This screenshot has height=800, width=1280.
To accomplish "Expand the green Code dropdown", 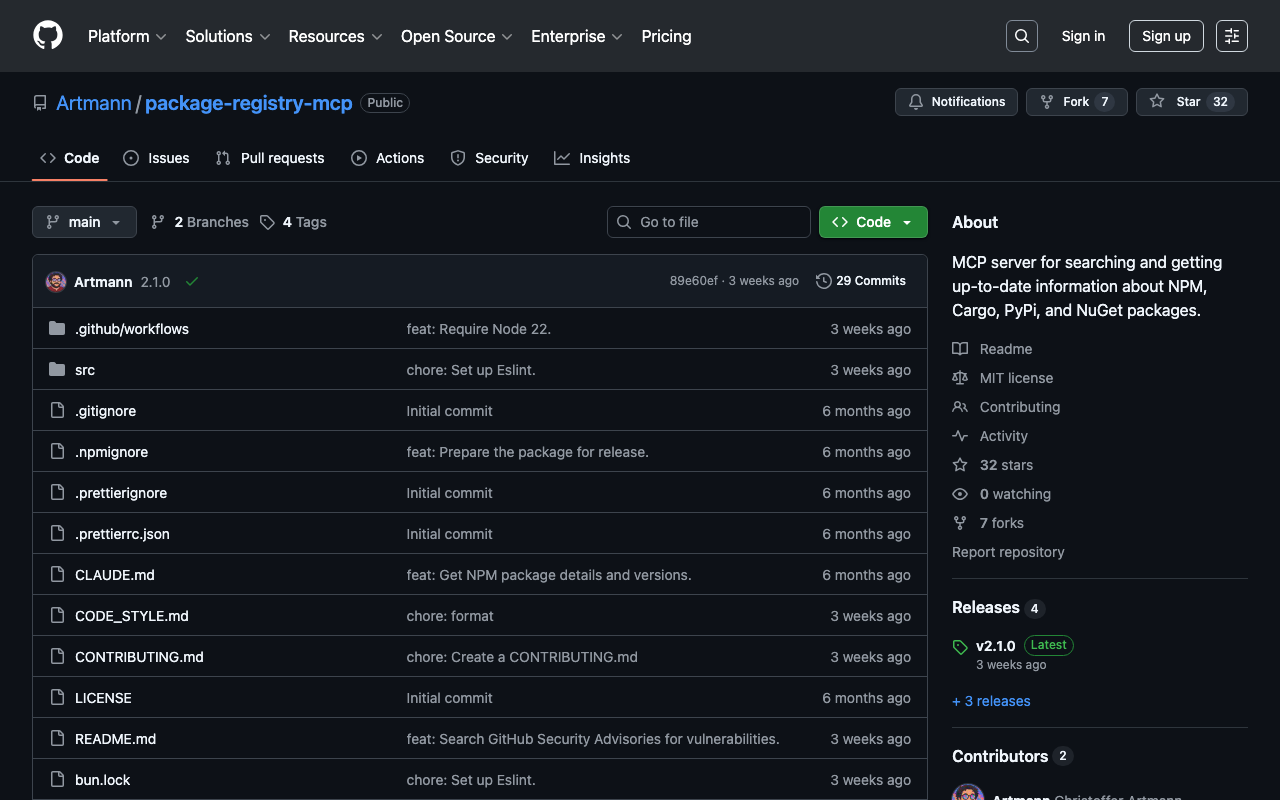I will coord(872,222).
